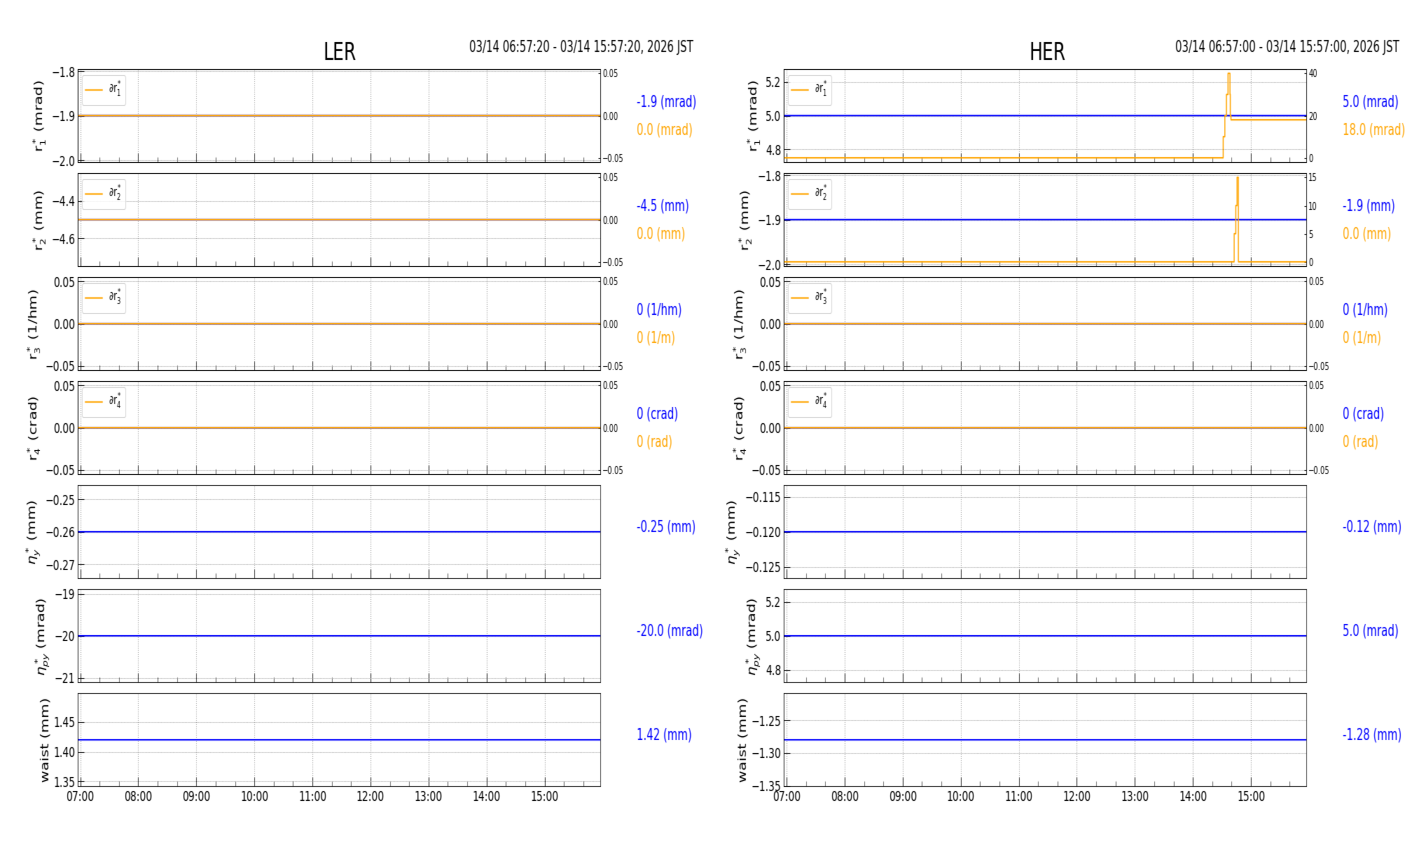The image size is (1412, 864).
Task: Click the orange 18.0 (mrad) value in HER
Action: tap(1373, 130)
